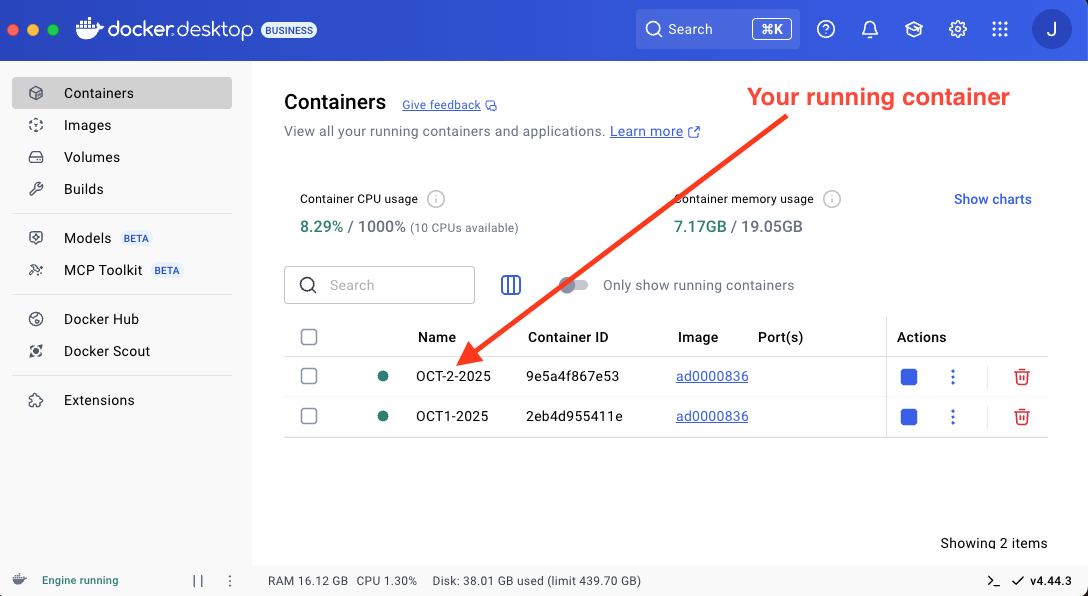Screen dimensions: 1088x596
Task: Open more actions for OCT-2-2025
Action: point(953,377)
